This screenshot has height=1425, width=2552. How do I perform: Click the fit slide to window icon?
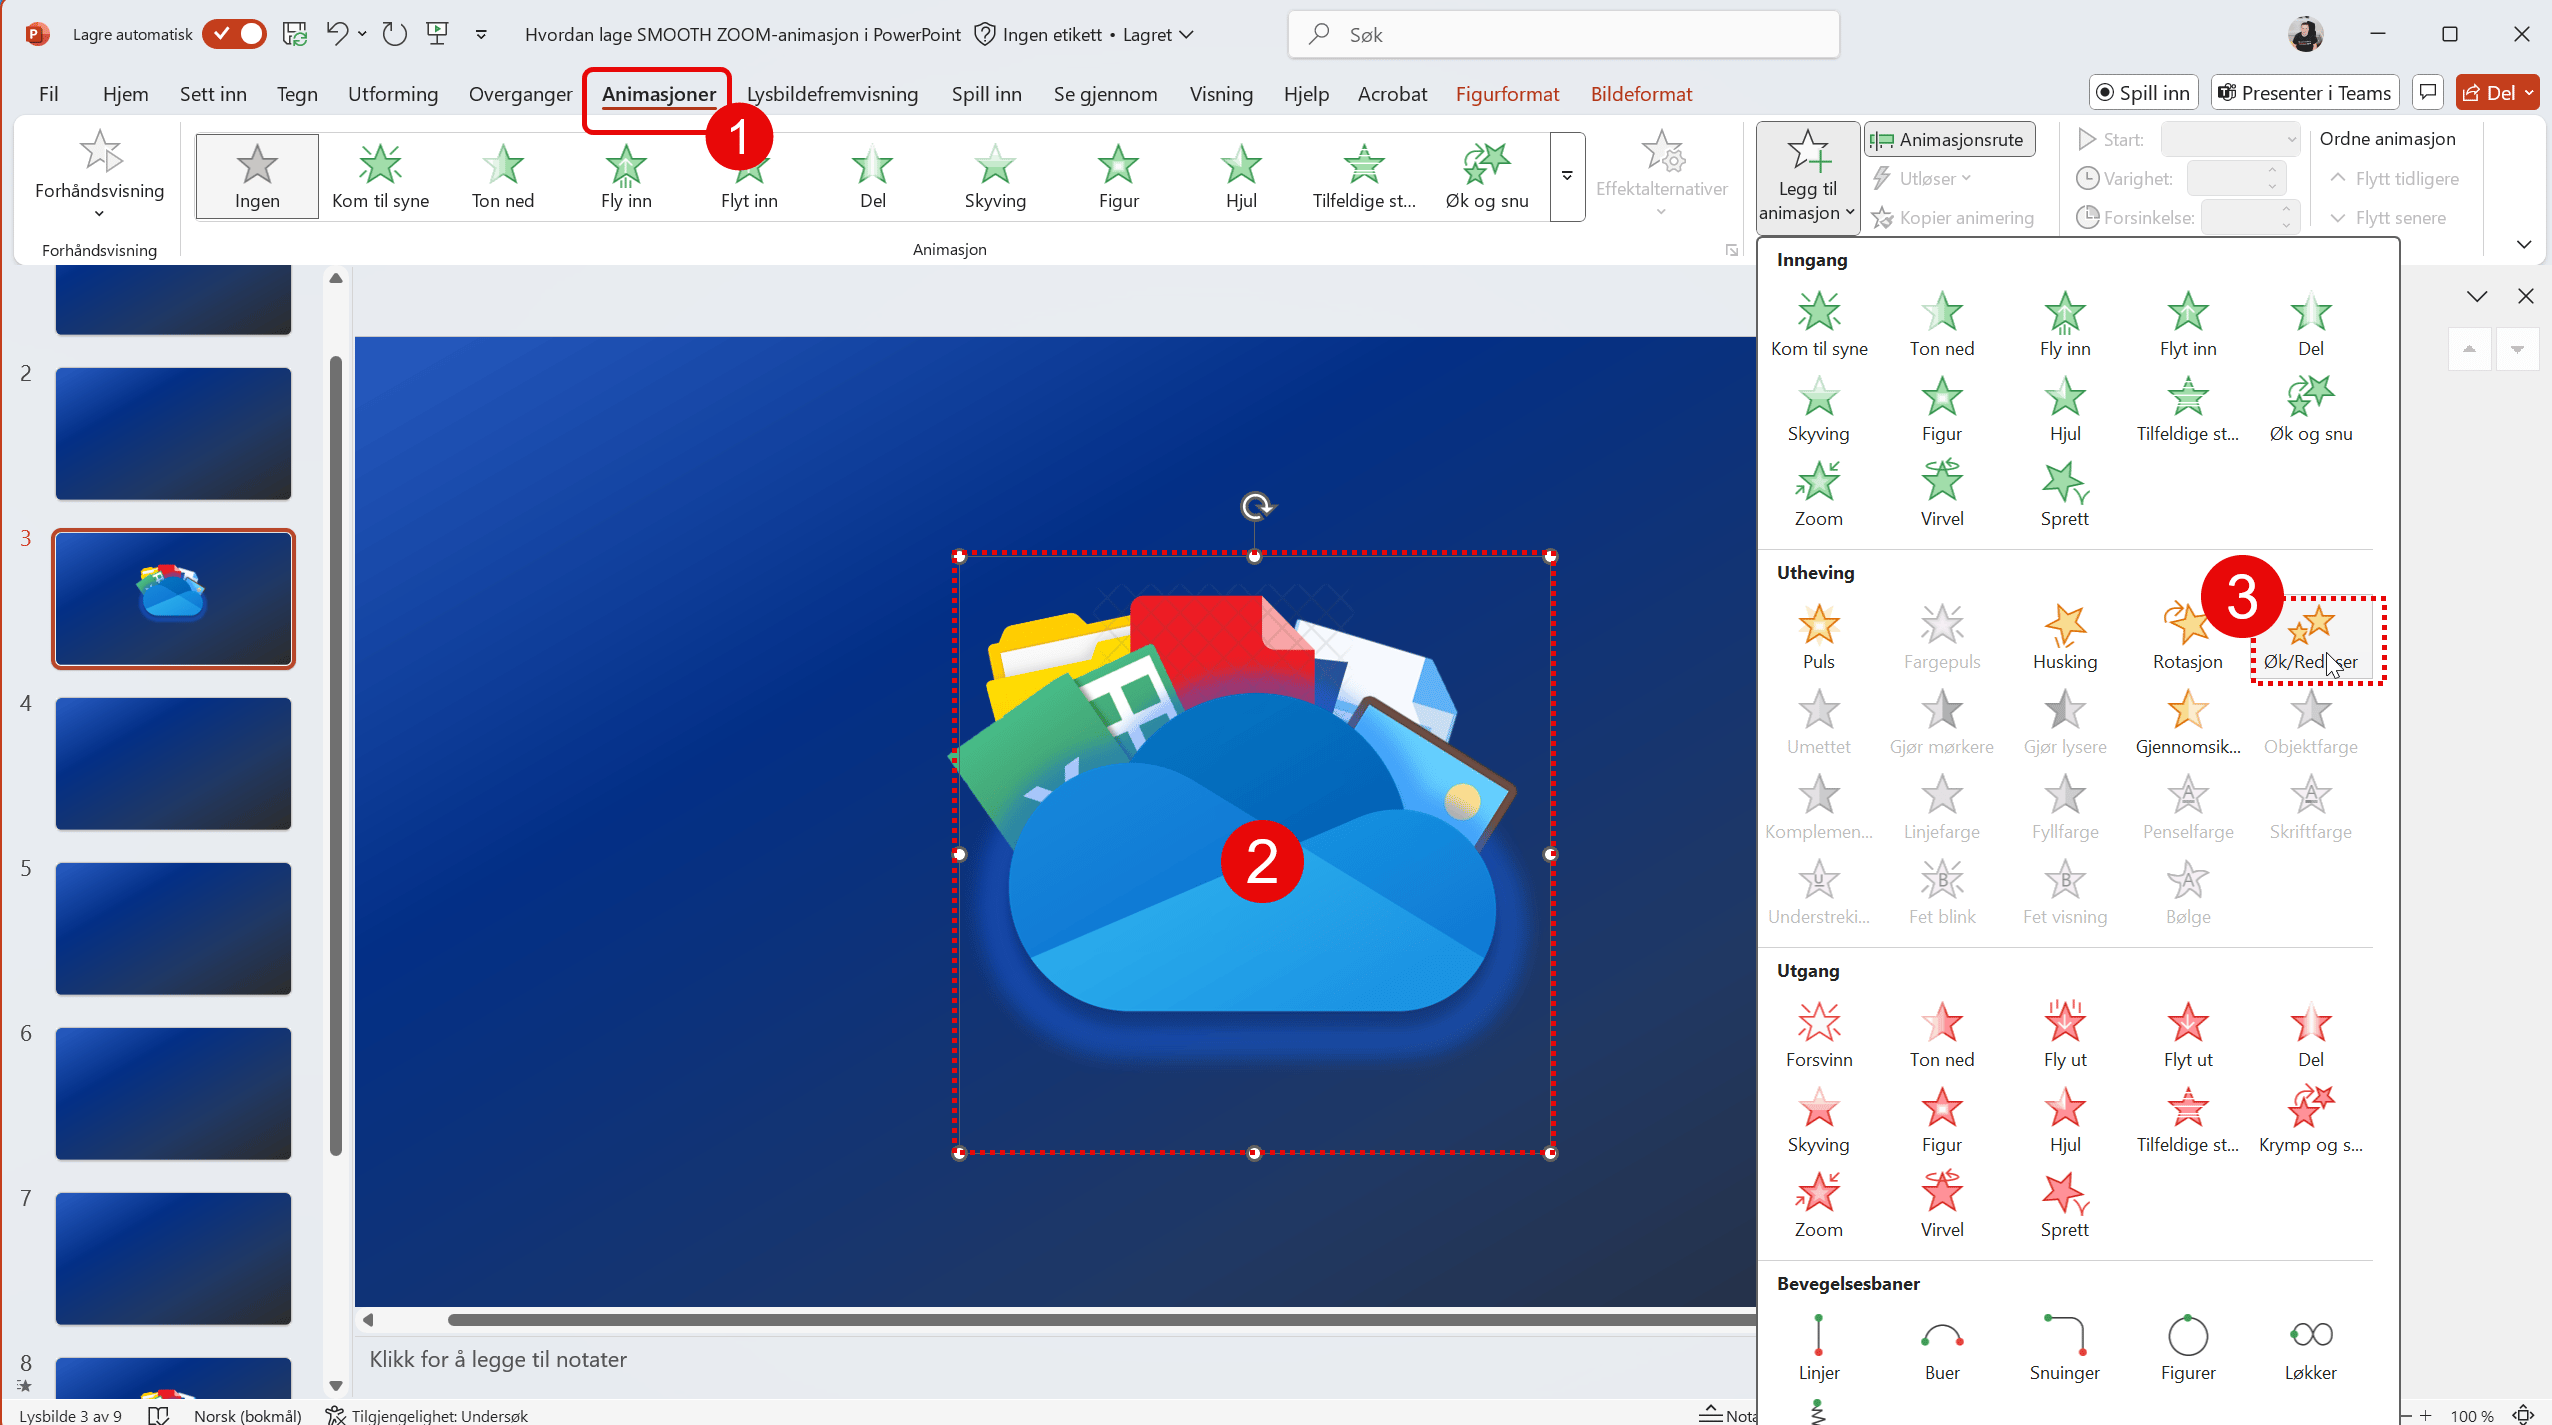coord(2524,1415)
